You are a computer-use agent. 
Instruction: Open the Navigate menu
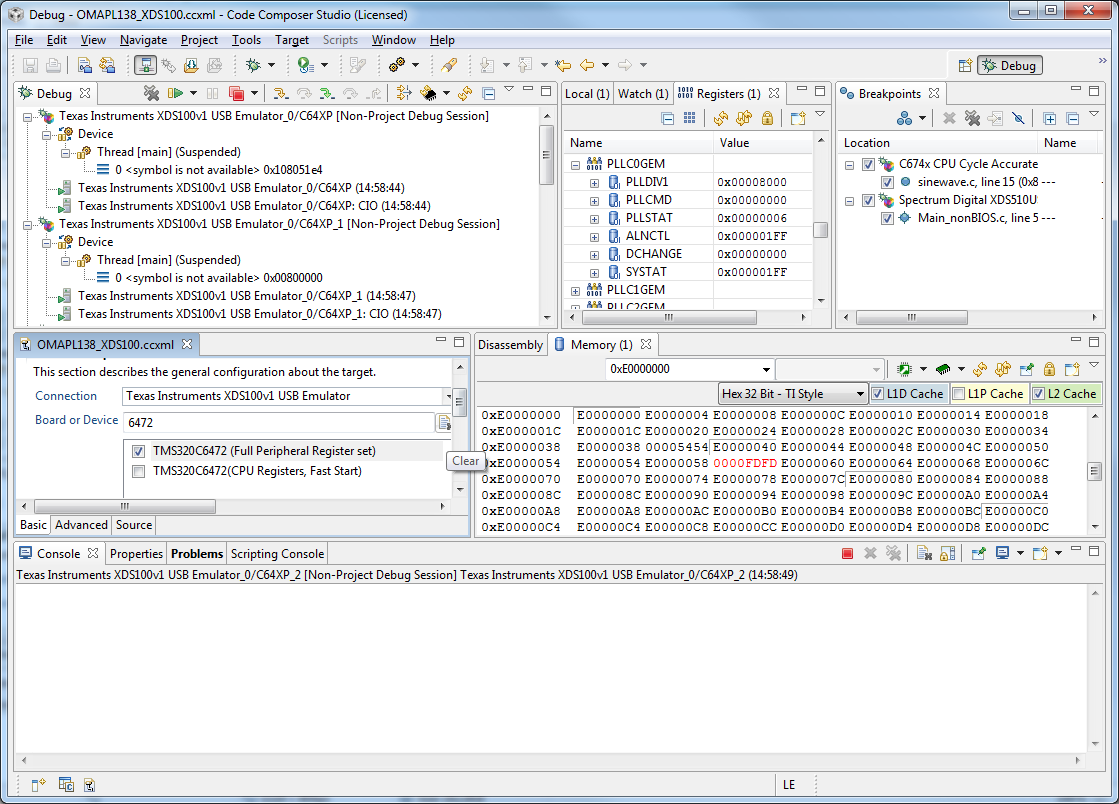143,40
